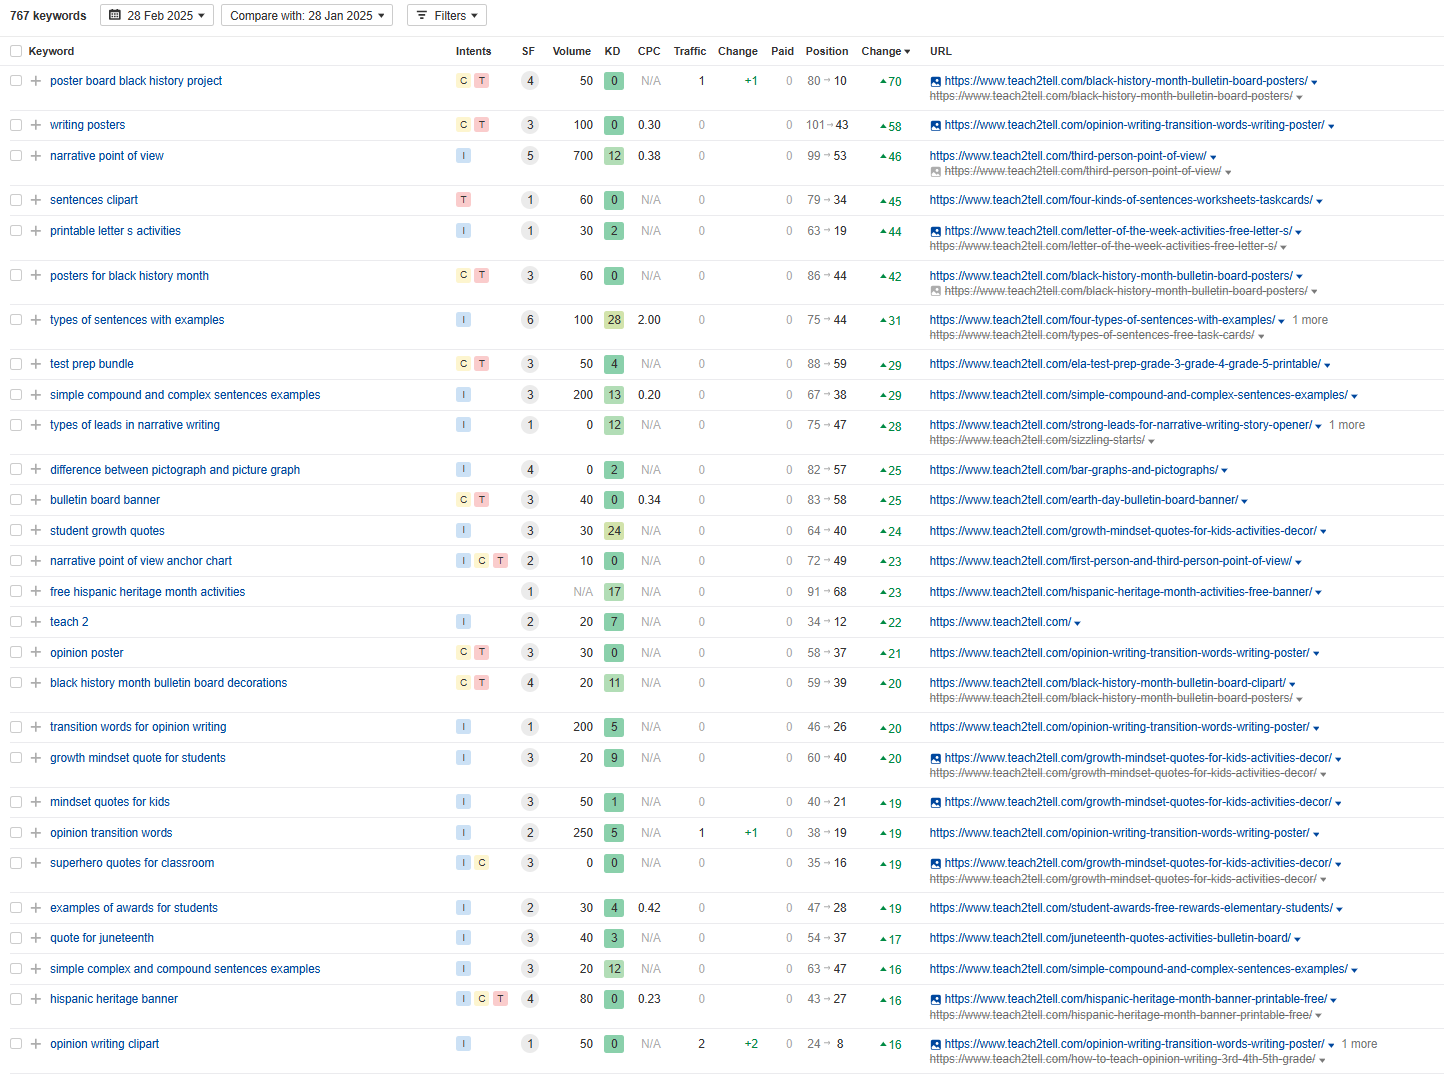Open the "28 Feb 2025" date dropdown
Viewport: 1444px width, 1078px height.
157,15
